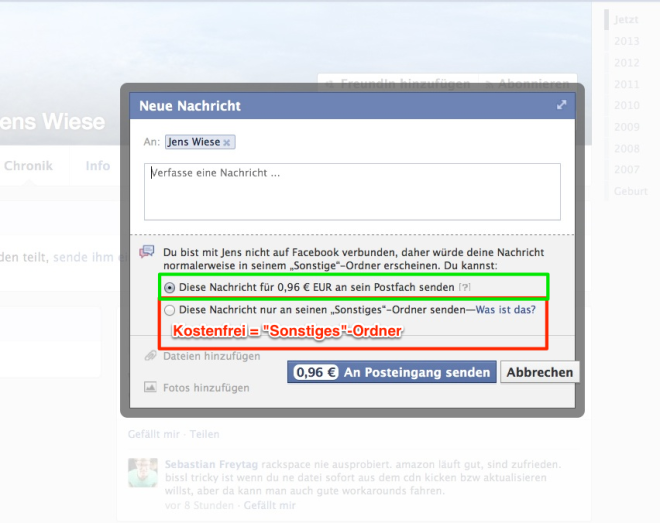Jump to 2012 in the timeline
The width and height of the screenshot is (660, 523).
(626, 63)
